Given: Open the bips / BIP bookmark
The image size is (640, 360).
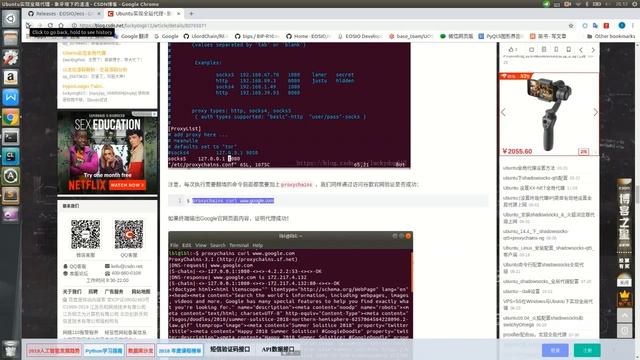Looking at the screenshot, I should (257, 36).
